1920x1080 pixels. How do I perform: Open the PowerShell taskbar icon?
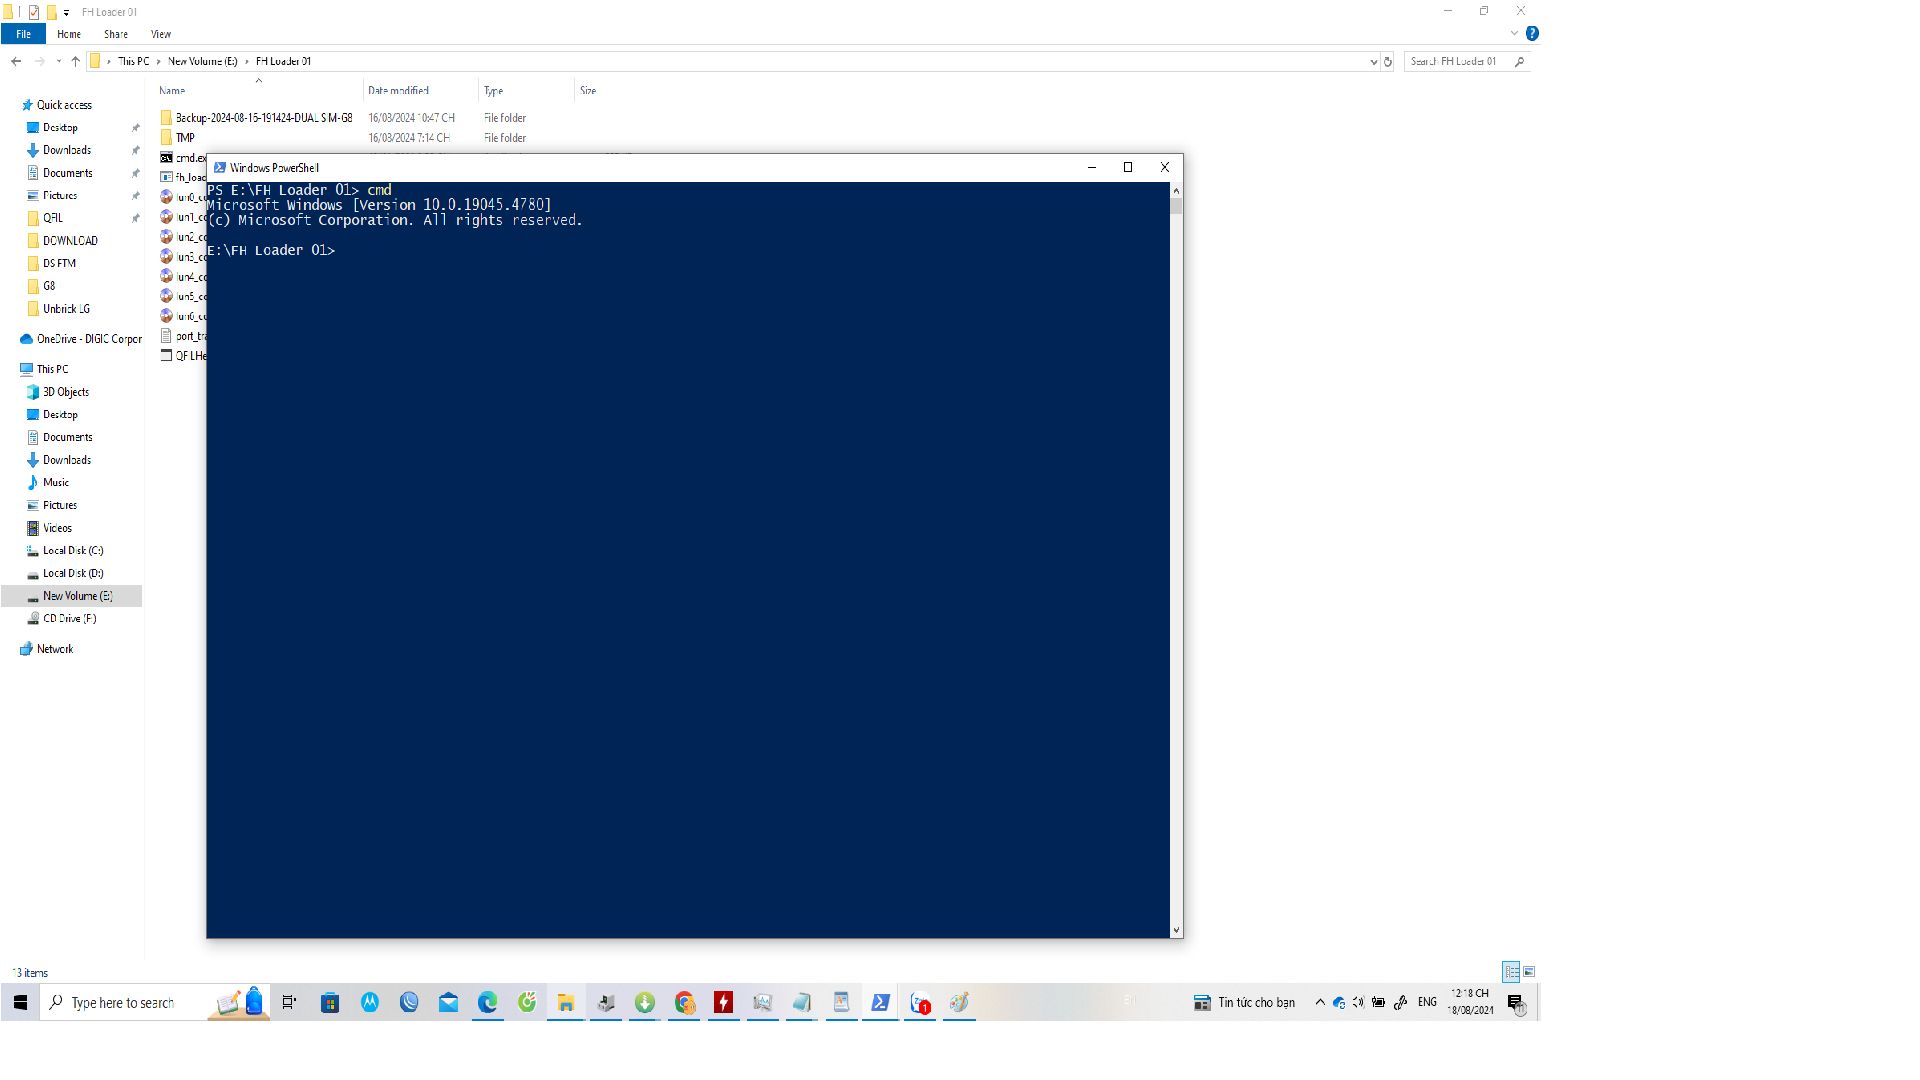[x=880, y=1002]
